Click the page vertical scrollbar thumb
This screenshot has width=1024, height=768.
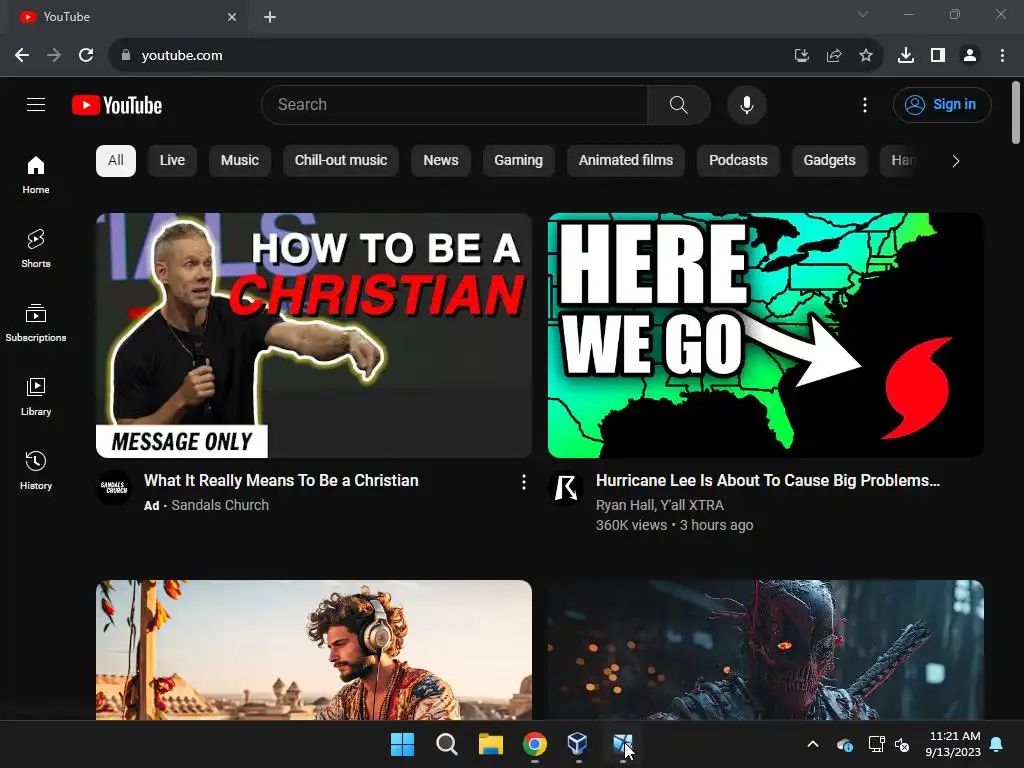pyautogui.click(x=1016, y=112)
